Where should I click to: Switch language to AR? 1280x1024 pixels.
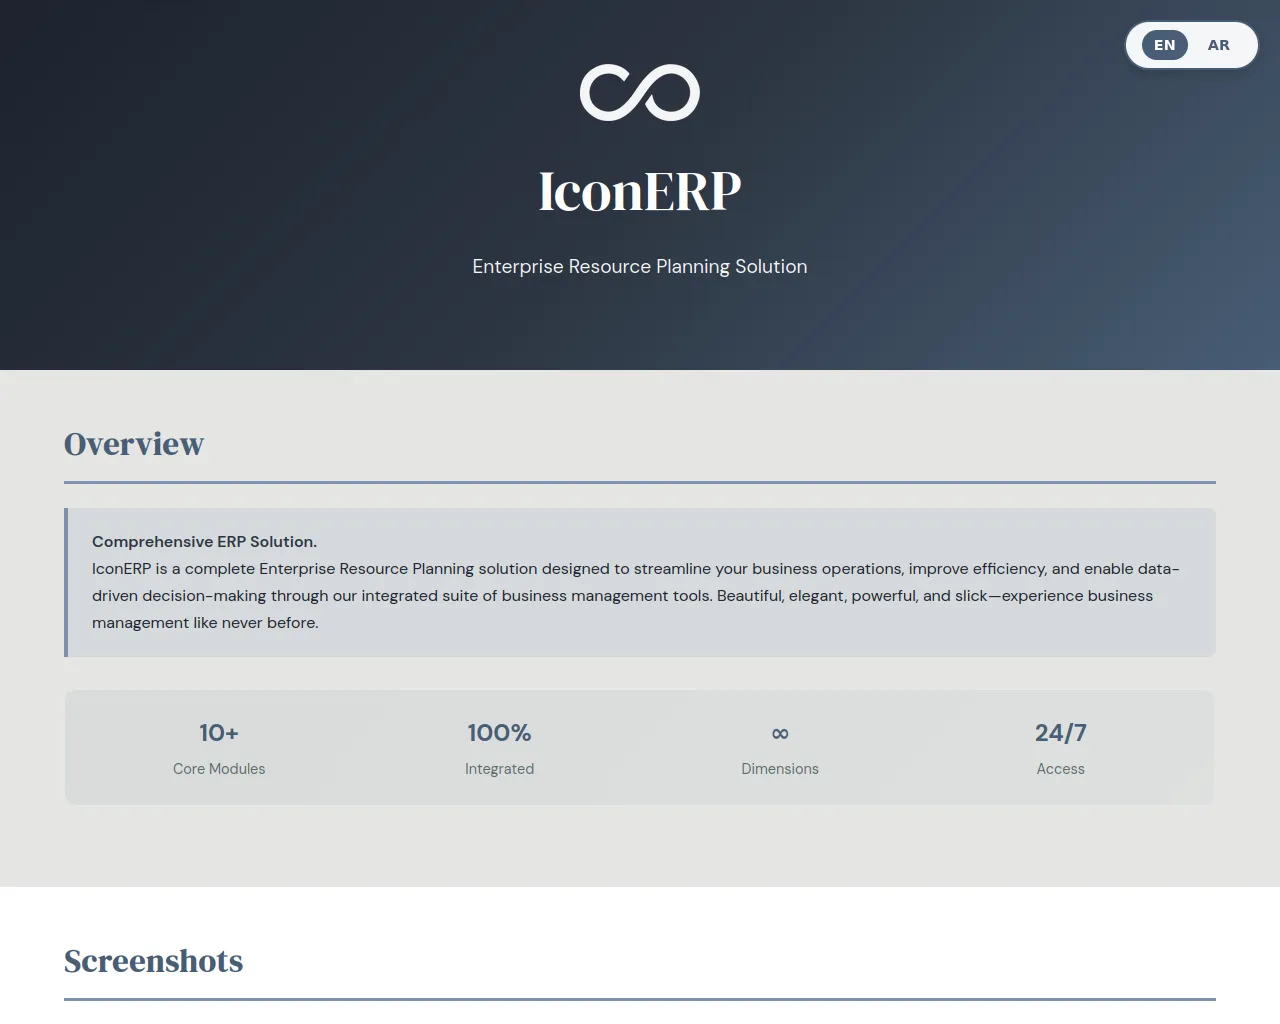point(1218,45)
